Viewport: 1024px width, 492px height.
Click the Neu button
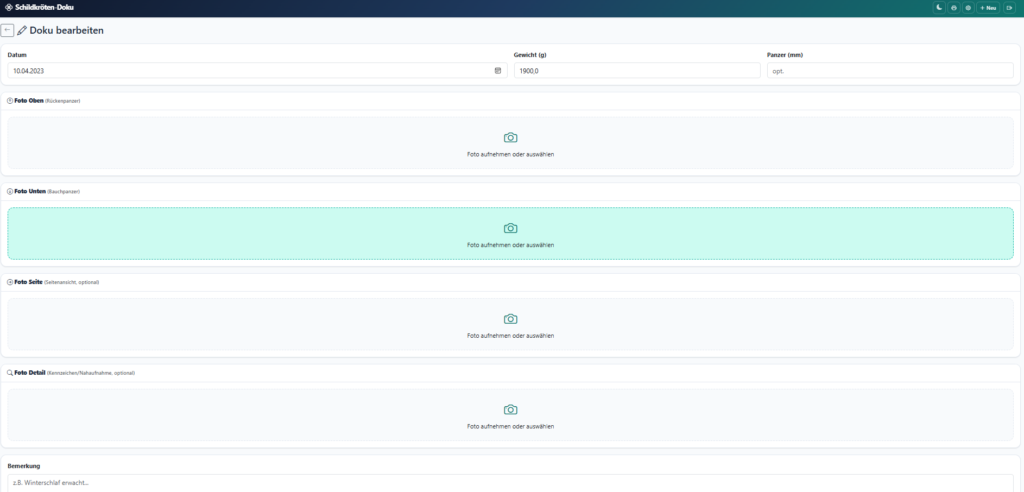[987, 7]
